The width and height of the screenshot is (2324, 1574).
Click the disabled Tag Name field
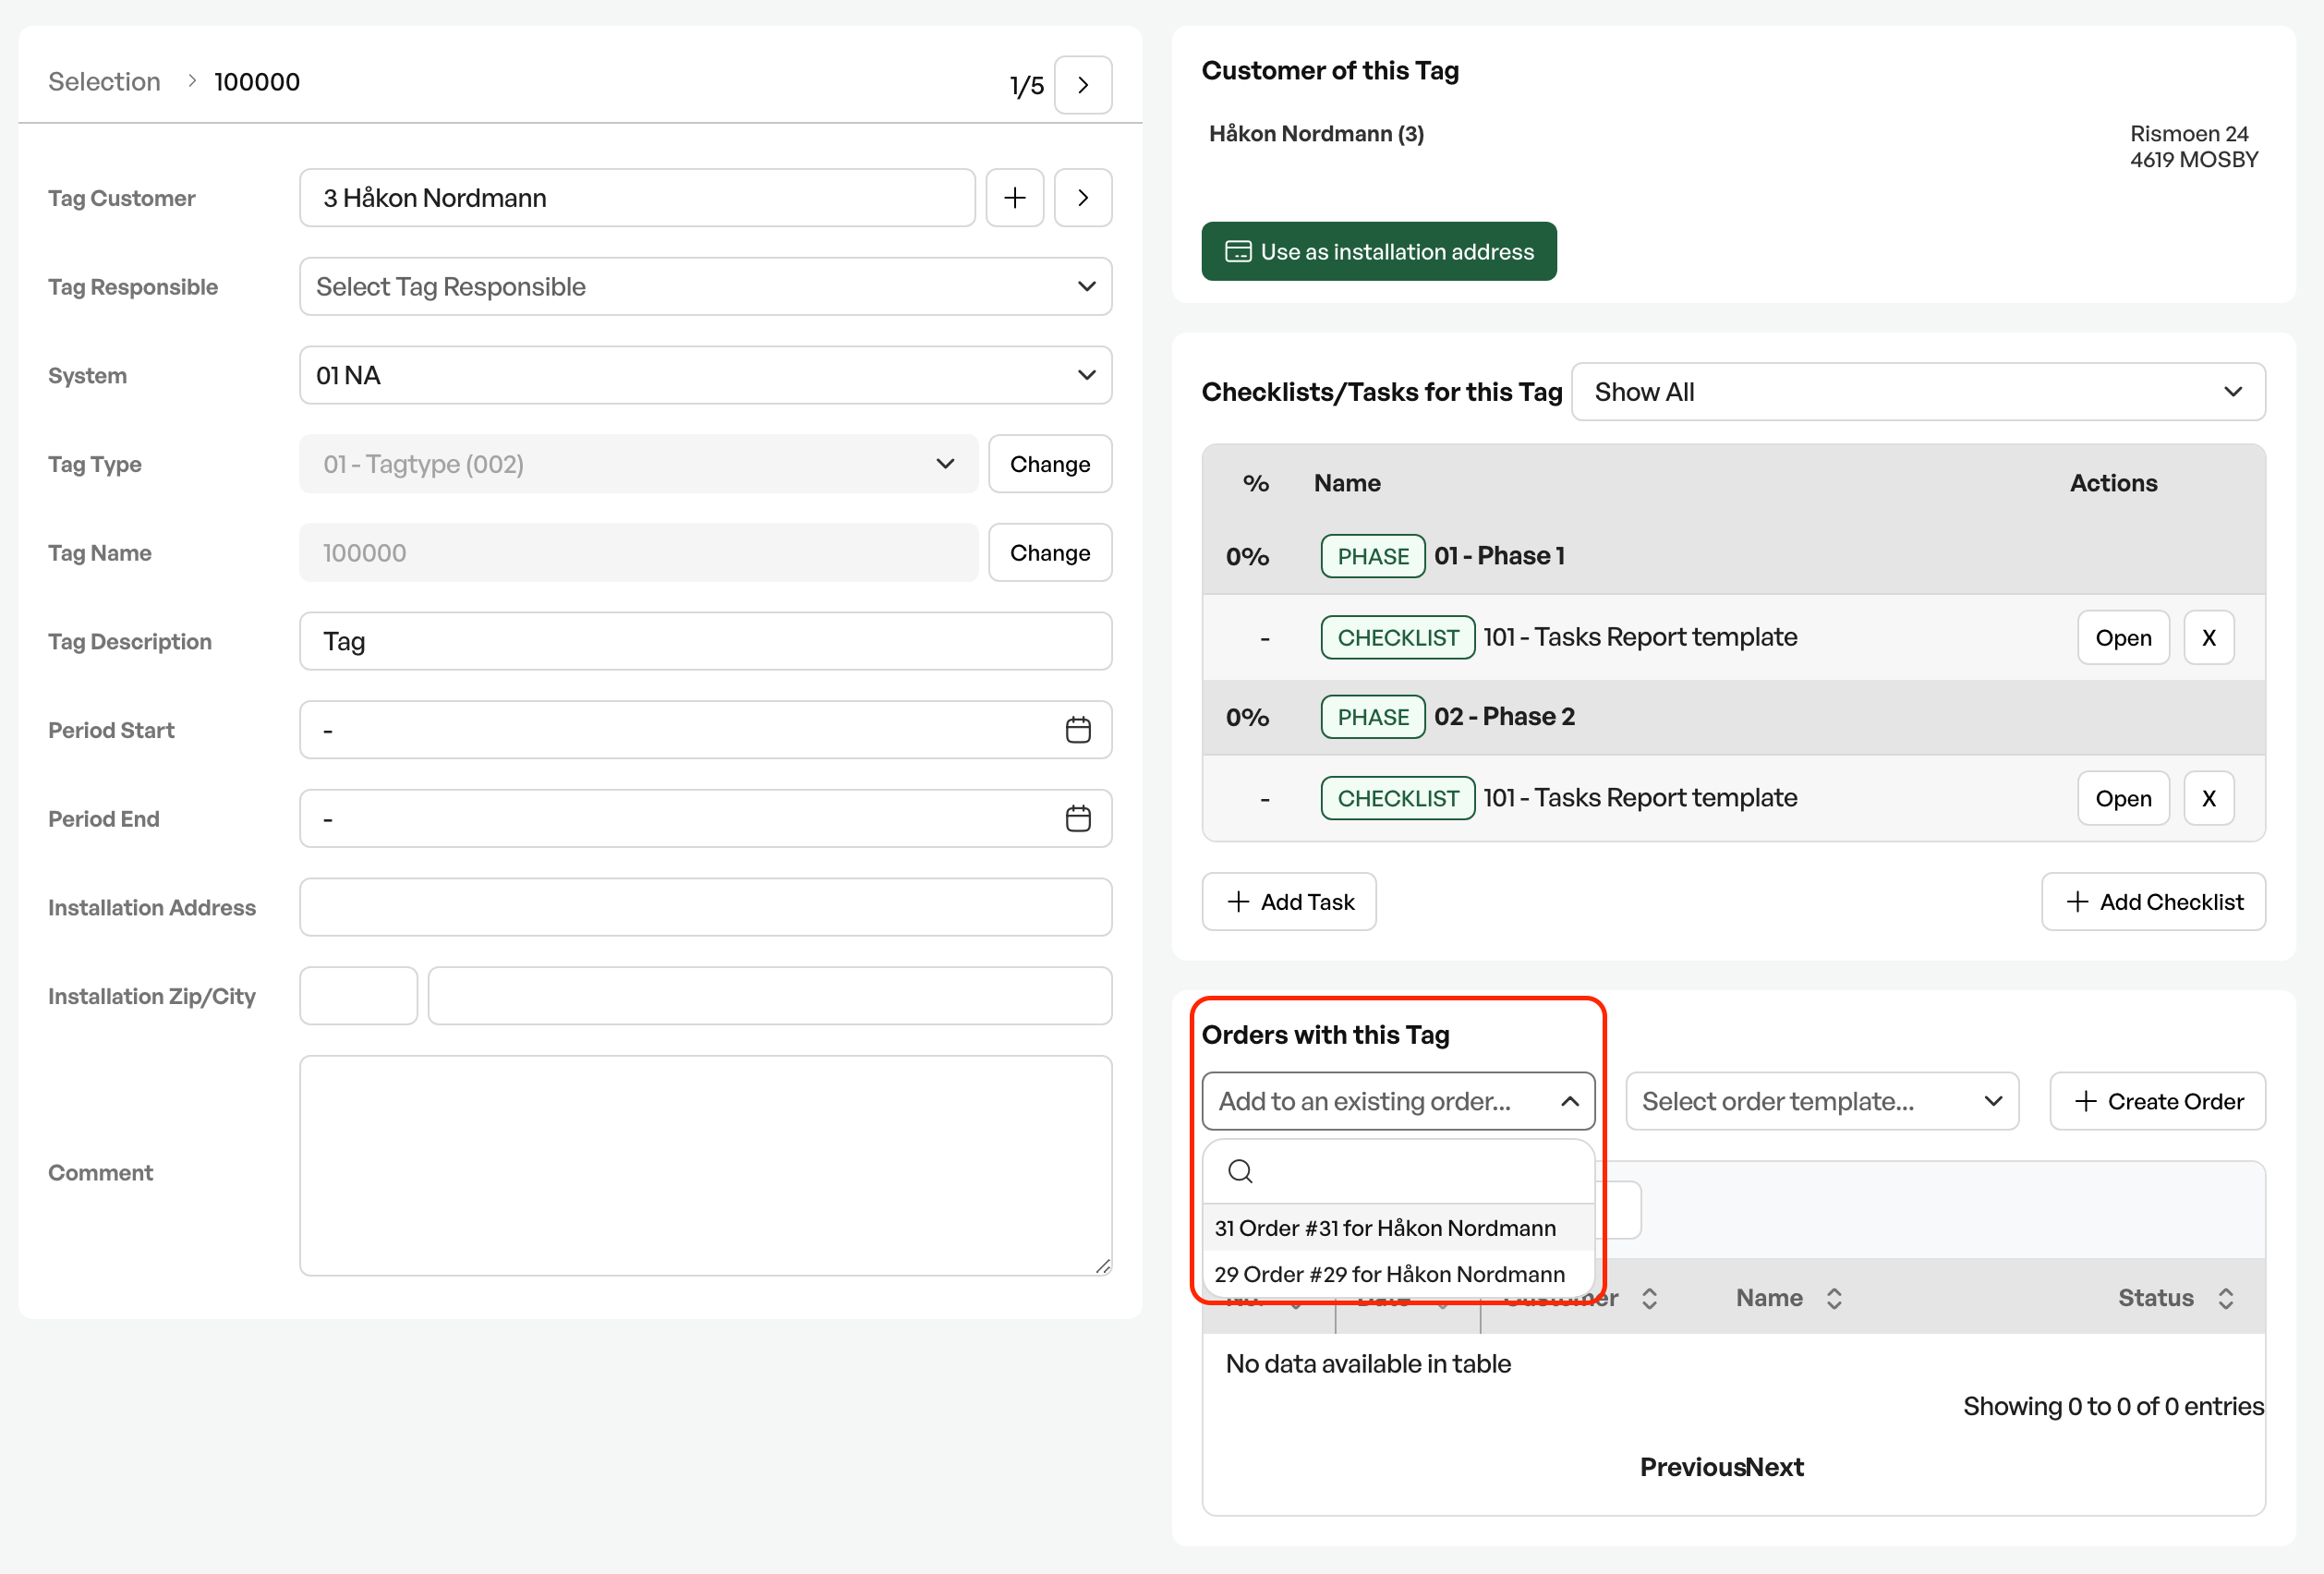[639, 553]
